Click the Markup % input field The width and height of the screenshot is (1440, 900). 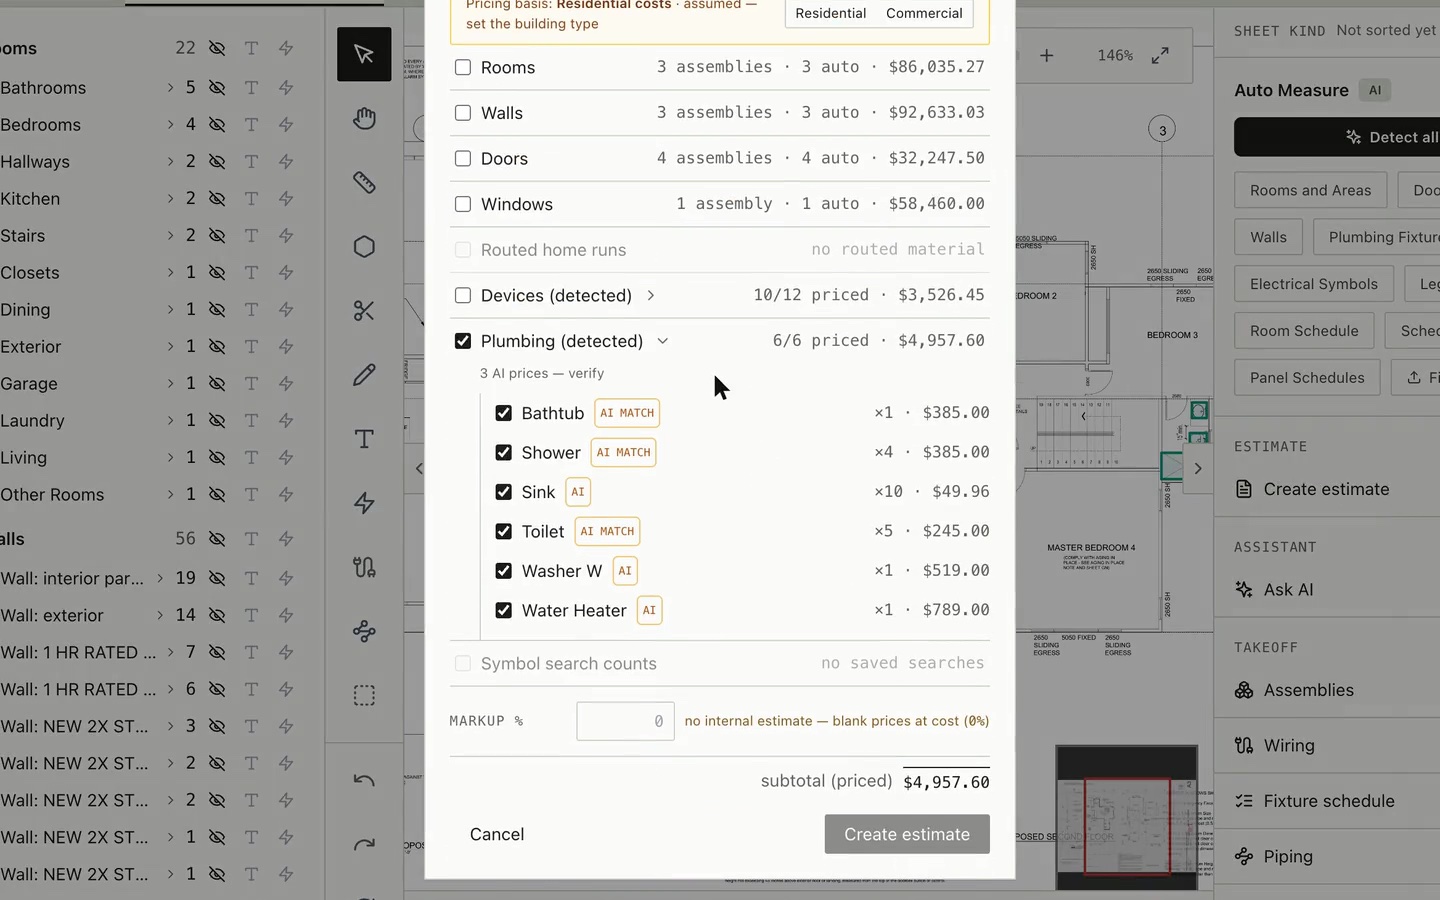tap(625, 721)
